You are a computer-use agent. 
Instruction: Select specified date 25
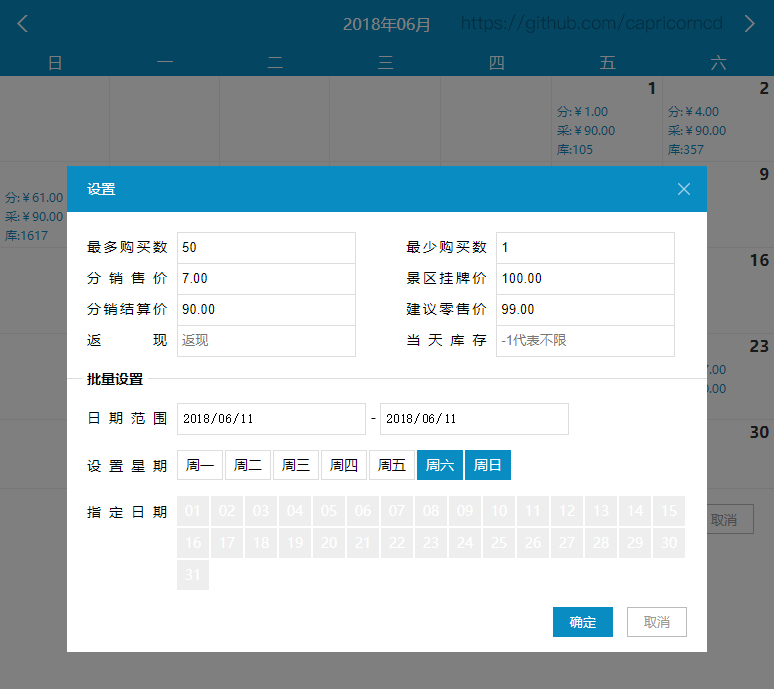[499, 543]
